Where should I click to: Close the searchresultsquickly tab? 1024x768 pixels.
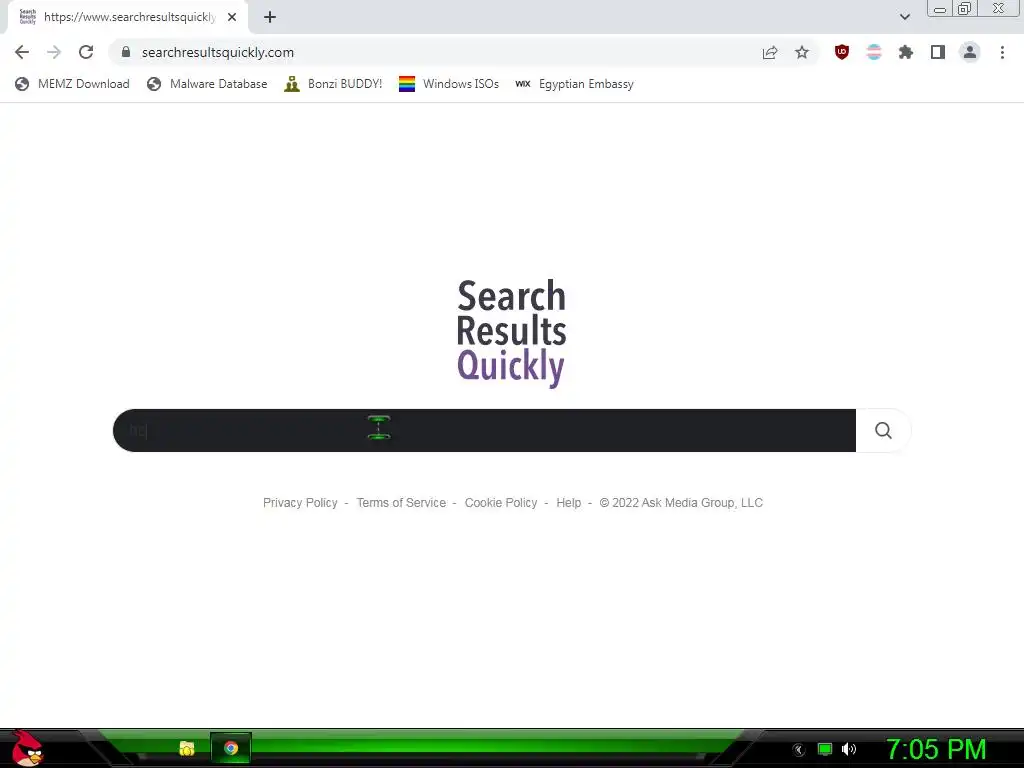tap(232, 17)
